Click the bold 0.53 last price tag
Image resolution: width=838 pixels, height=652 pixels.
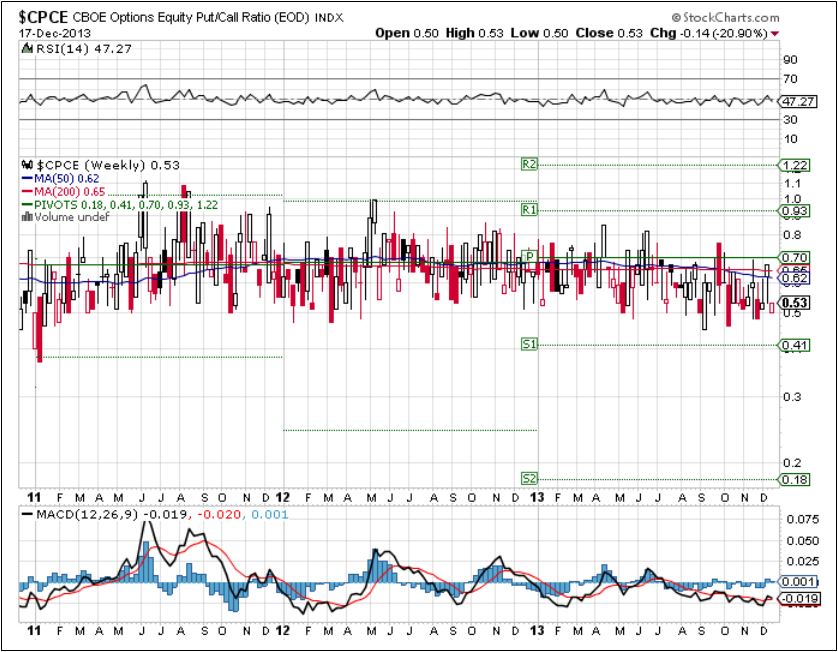[x=795, y=303]
